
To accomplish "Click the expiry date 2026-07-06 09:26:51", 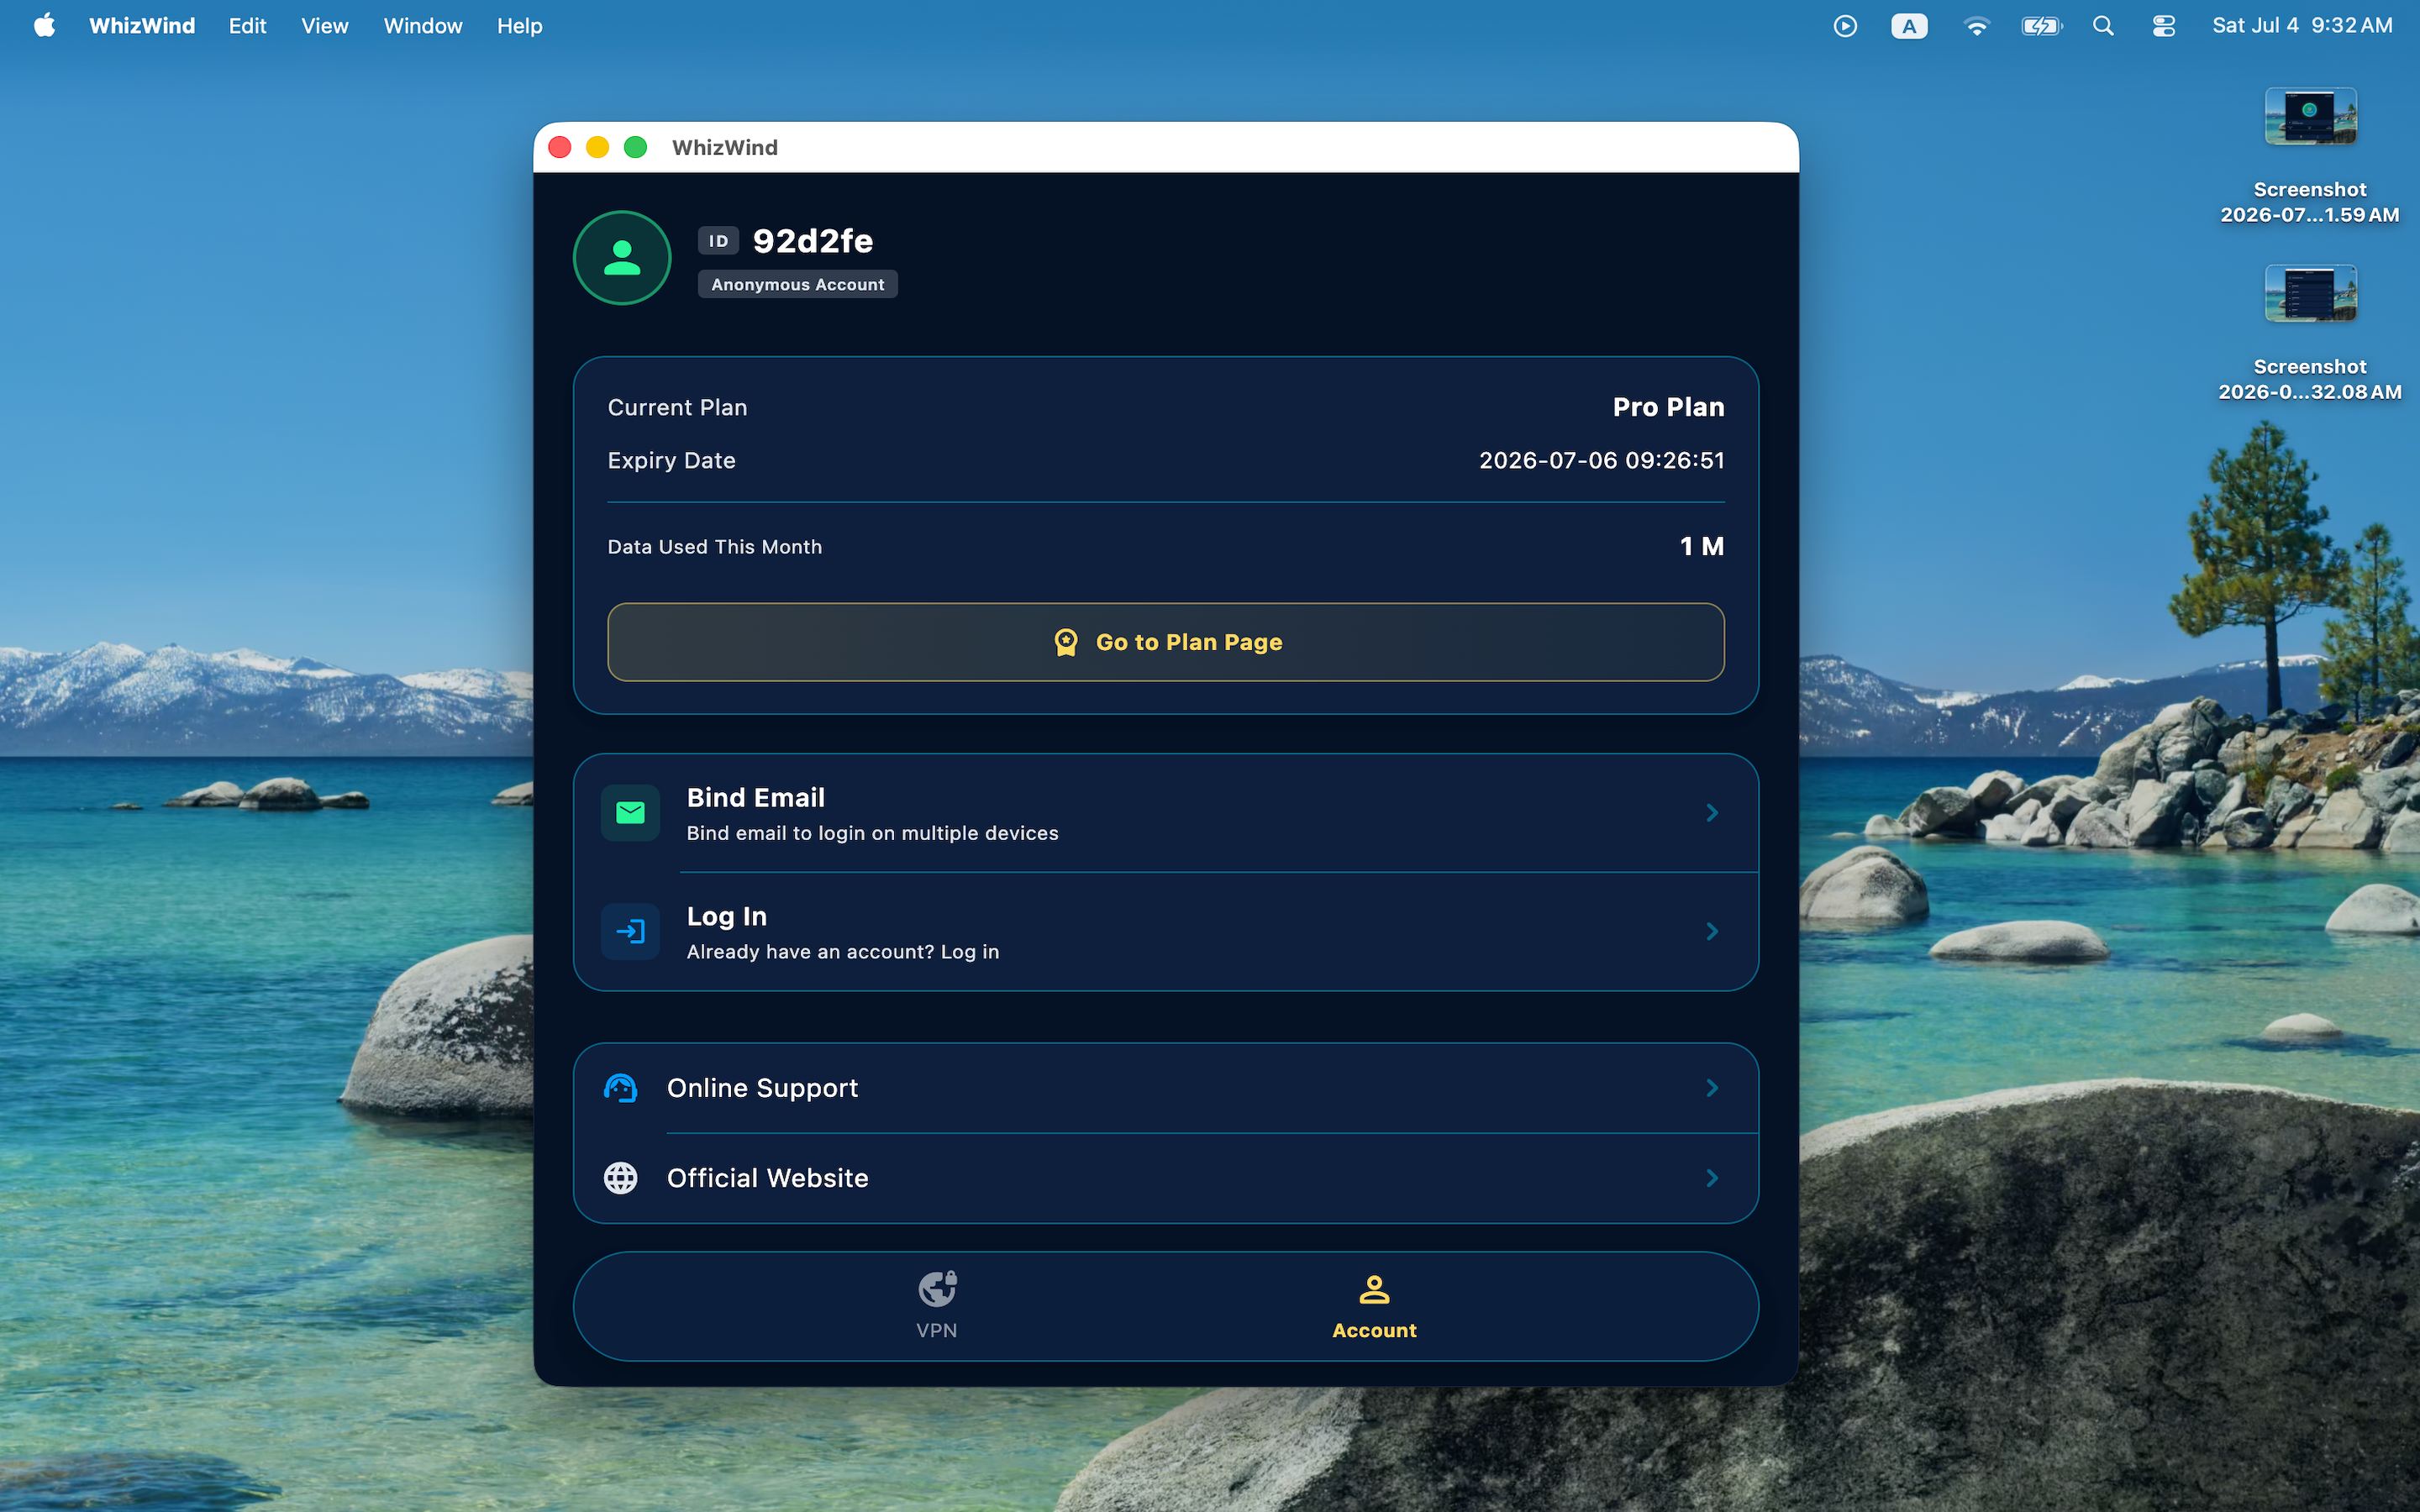I will tap(1602, 461).
